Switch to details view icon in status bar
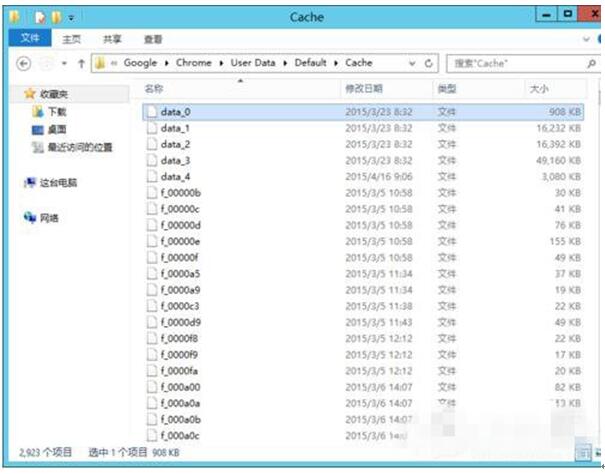Screen dimensions: 605x474 tap(583, 453)
